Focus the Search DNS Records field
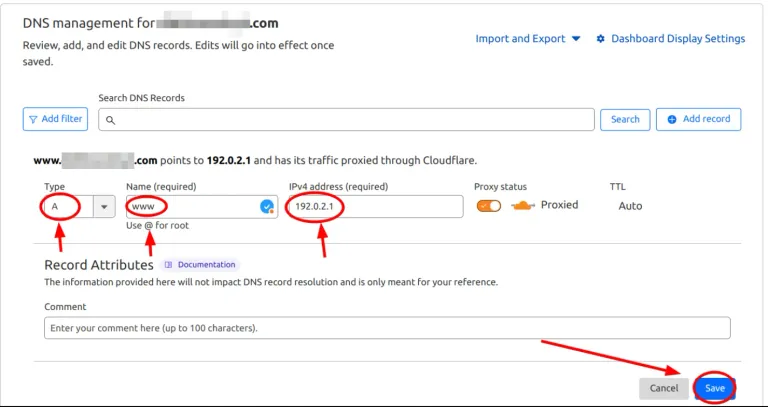Image resolution: width=768 pixels, height=407 pixels. click(x=350, y=120)
